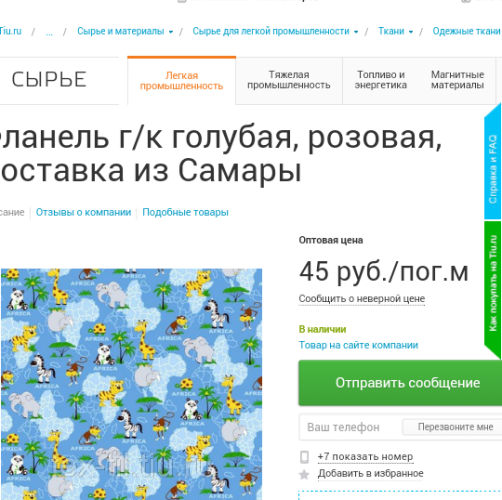Screen dimensions: 502x500
Task: Open the Africa animals fabric image
Action: click(131, 384)
